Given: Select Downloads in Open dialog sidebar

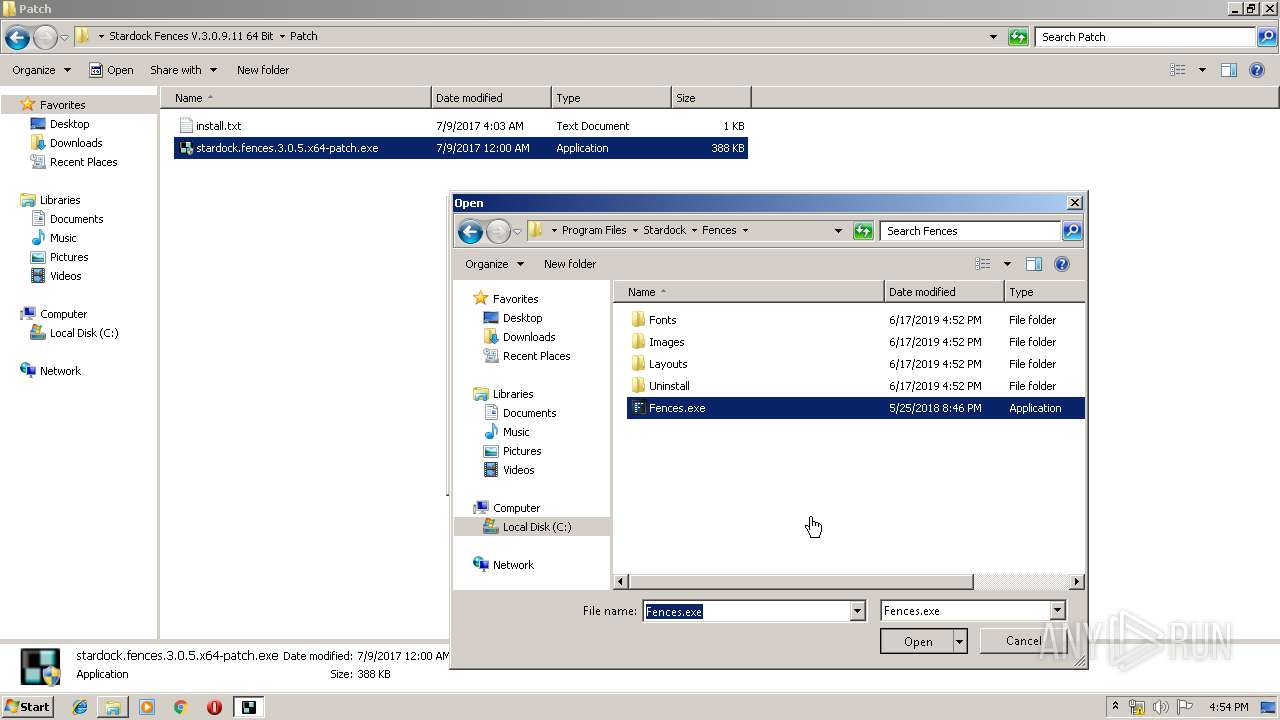Looking at the screenshot, I should (529, 337).
